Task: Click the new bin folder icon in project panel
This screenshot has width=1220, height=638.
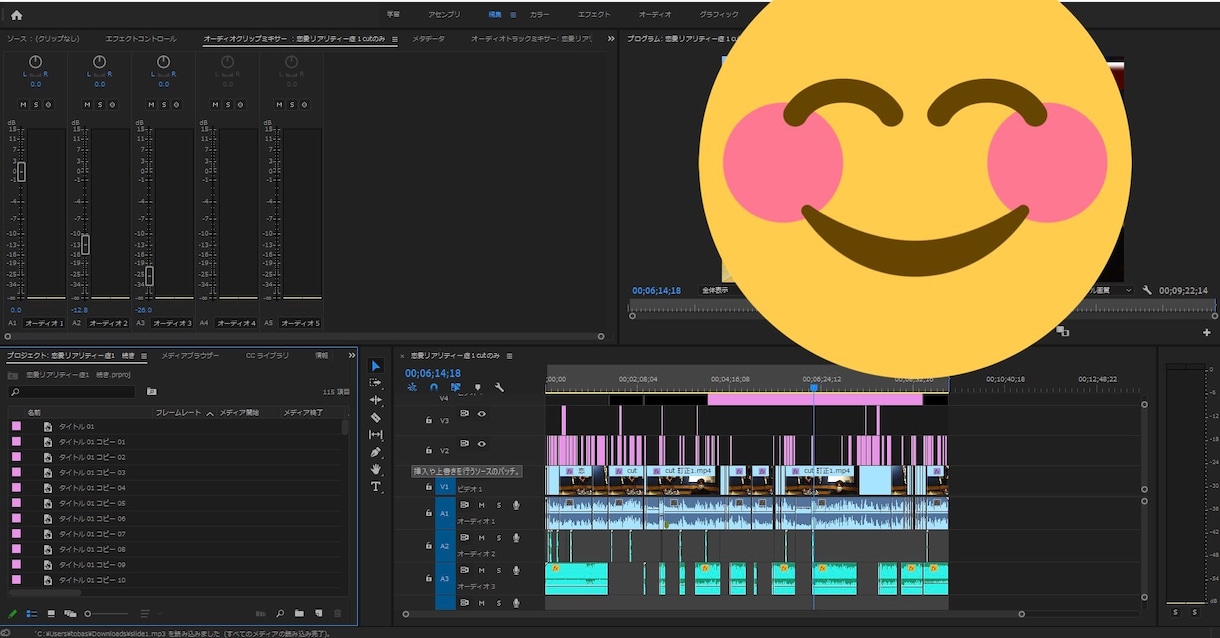Action: point(299,613)
